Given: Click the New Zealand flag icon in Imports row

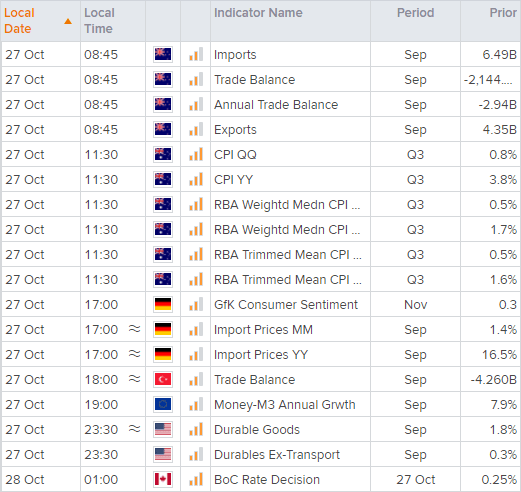Looking at the screenshot, I should point(163,54).
